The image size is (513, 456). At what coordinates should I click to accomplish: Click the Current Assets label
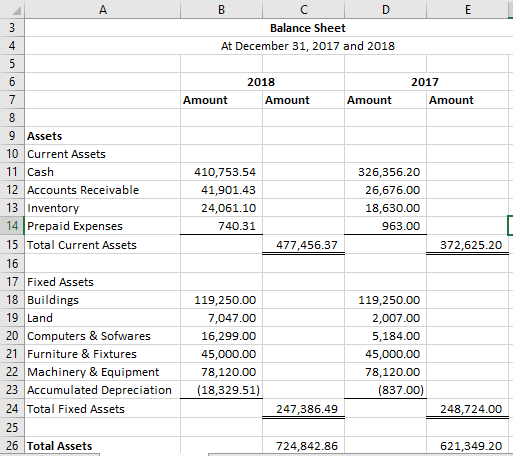pyautogui.click(x=66, y=154)
